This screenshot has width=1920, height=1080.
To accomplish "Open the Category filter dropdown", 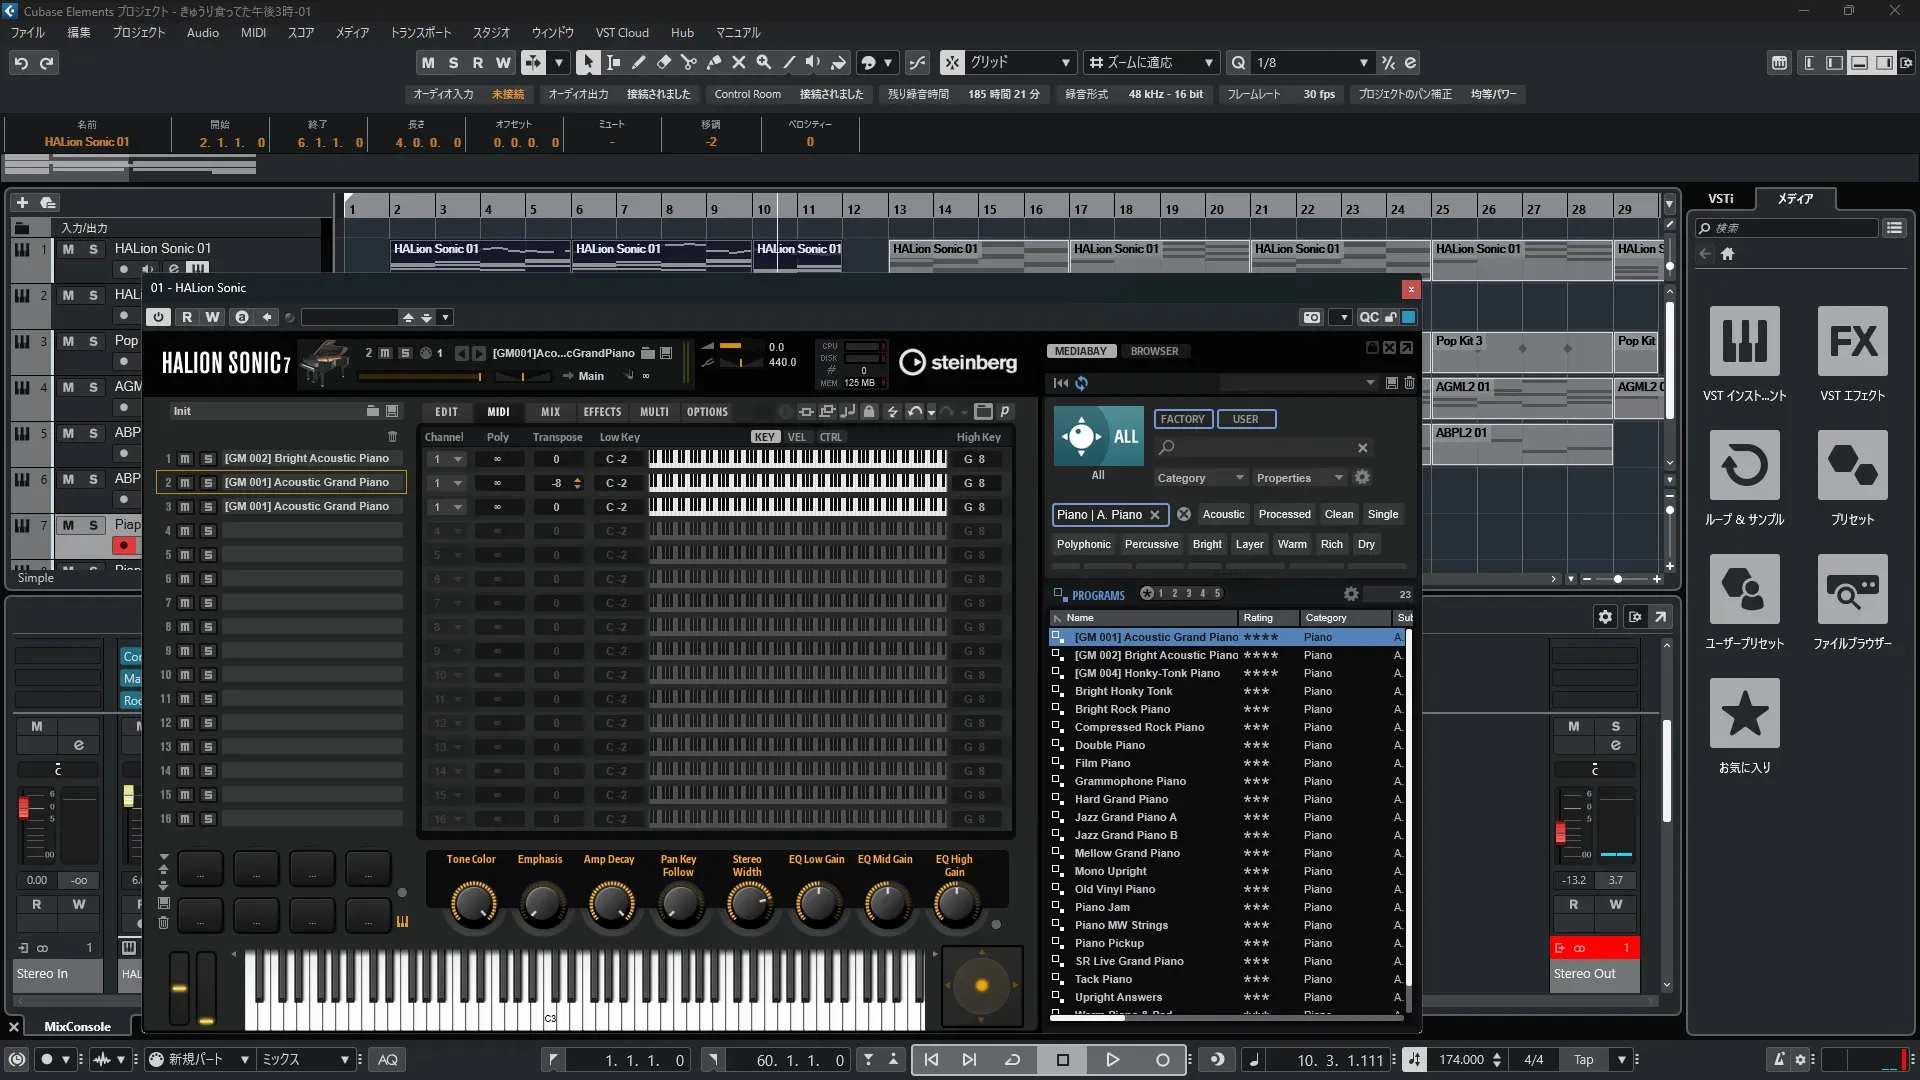I will pyautogui.click(x=1200, y=478).
